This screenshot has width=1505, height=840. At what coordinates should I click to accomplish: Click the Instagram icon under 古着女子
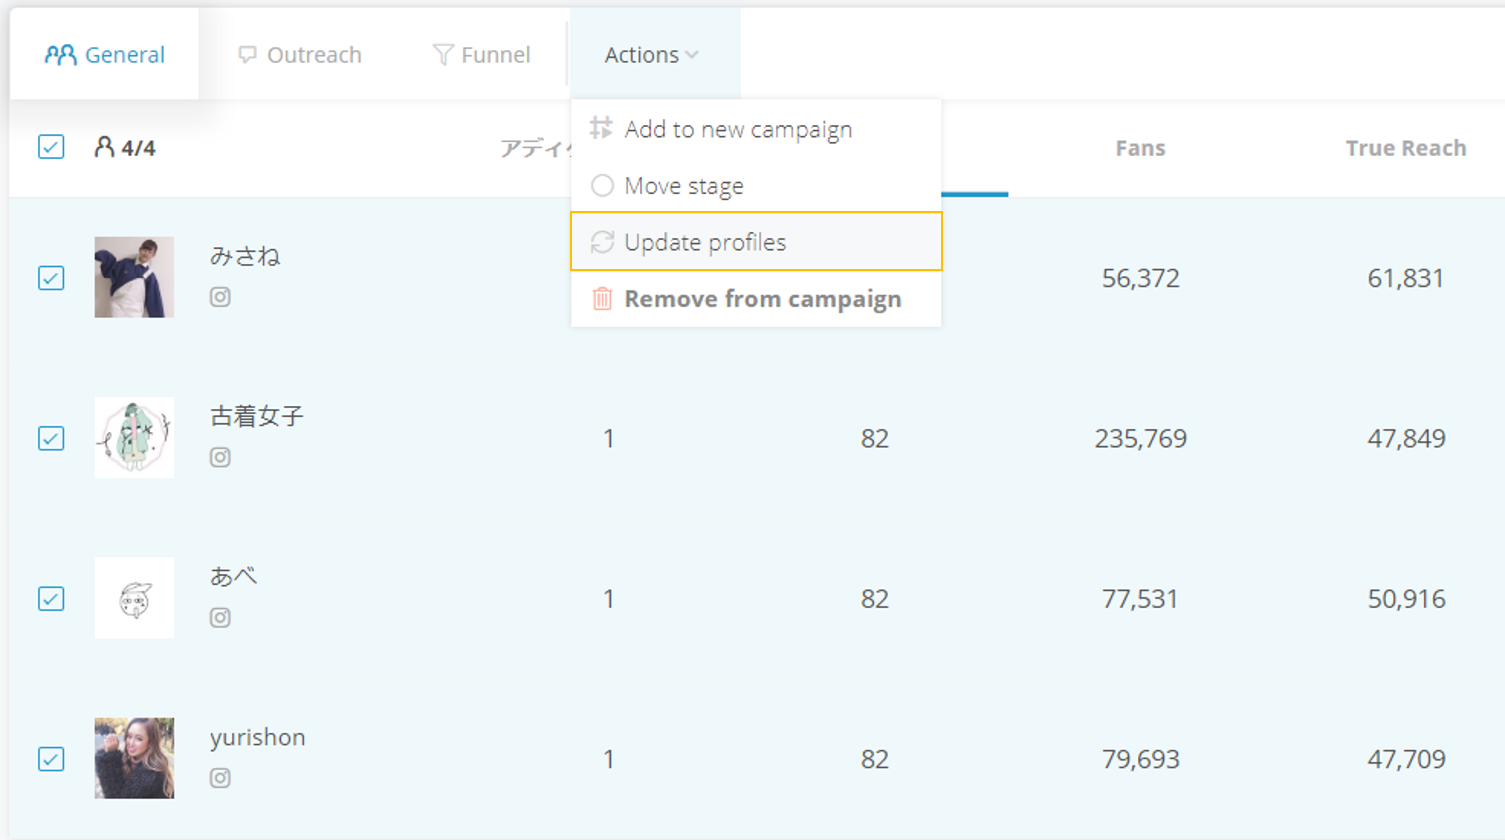coord(220,457)
